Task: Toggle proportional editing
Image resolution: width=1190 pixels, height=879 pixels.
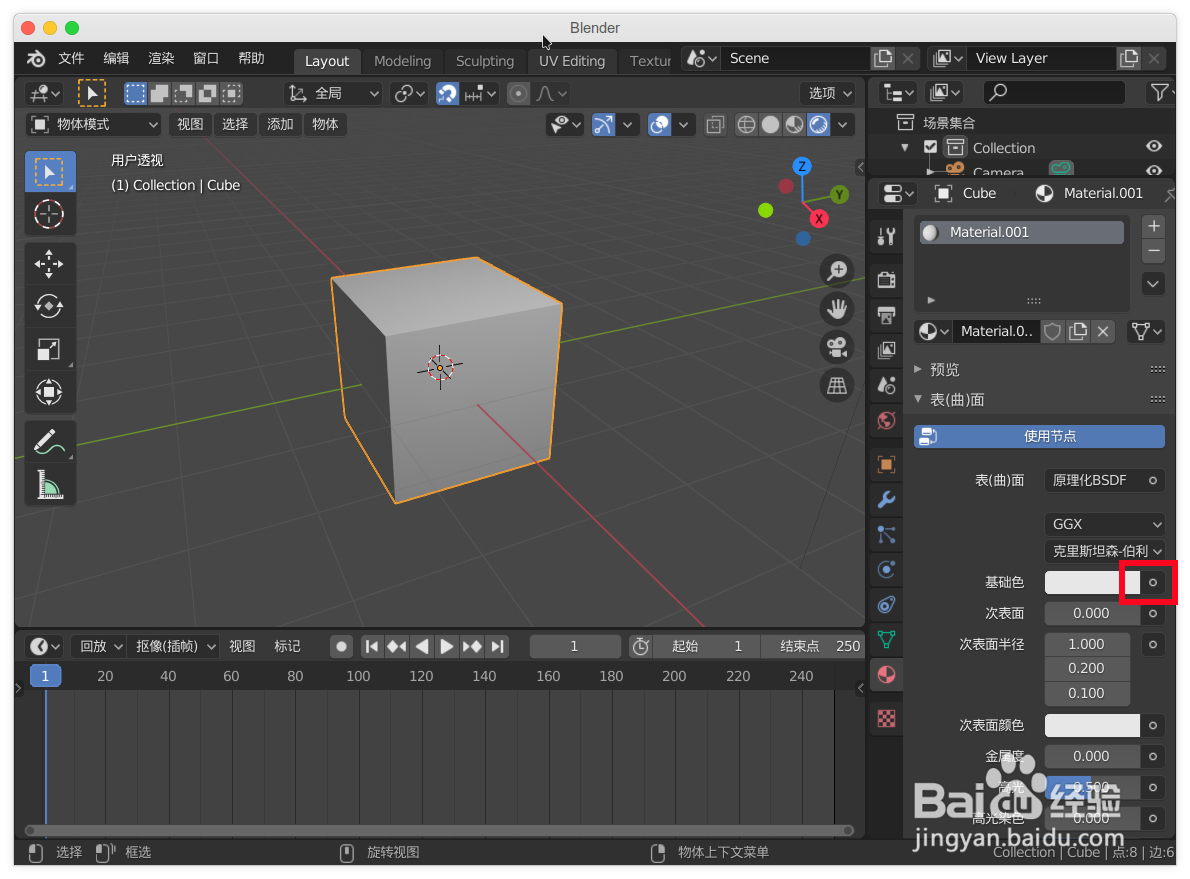Action: coord(518,93)
